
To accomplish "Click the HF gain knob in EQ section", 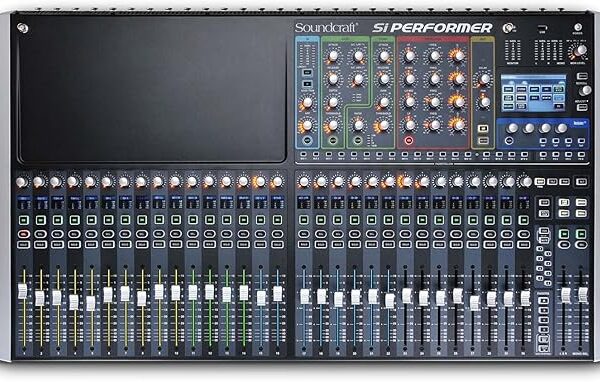I will click(x=409, y=56).
